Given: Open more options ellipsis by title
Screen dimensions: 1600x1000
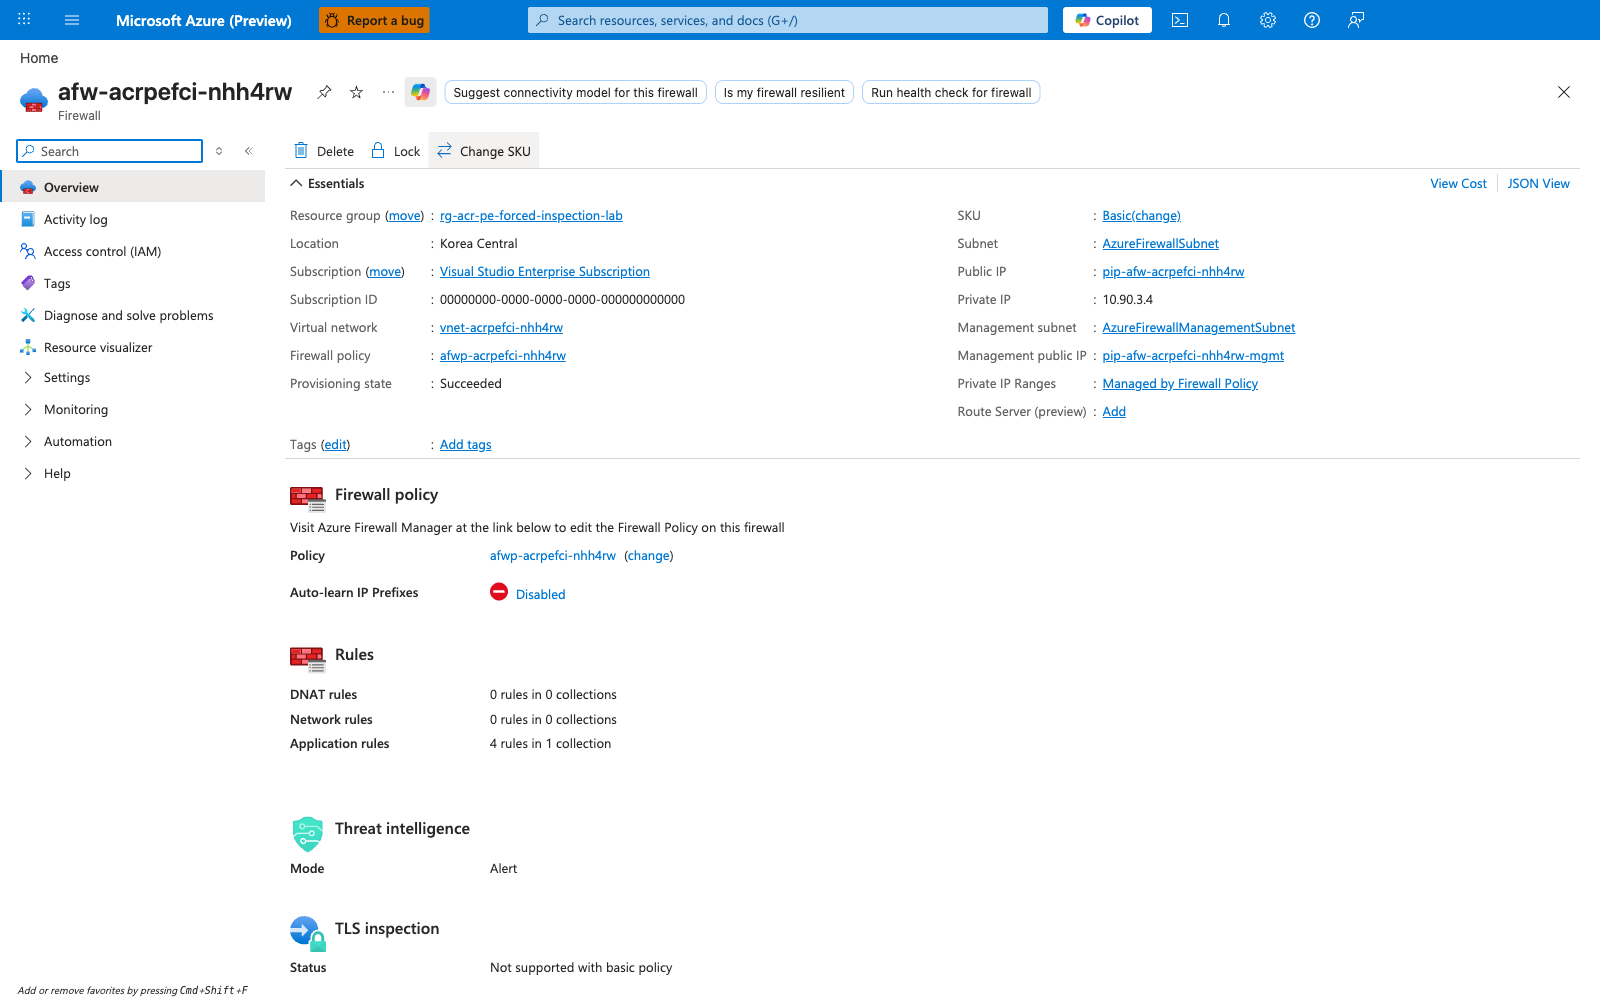Looking at the screenshot, I should click(388, 92).
